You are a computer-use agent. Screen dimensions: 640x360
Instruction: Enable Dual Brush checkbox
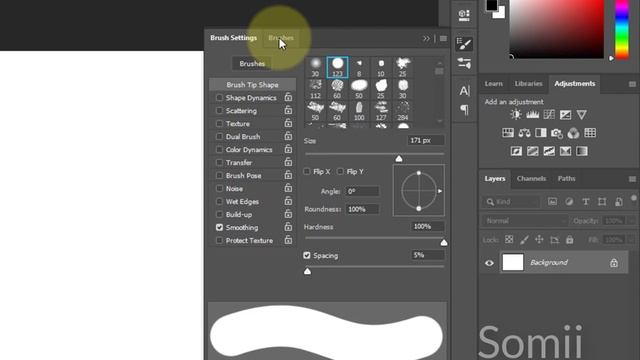click(x=219, y=136)
